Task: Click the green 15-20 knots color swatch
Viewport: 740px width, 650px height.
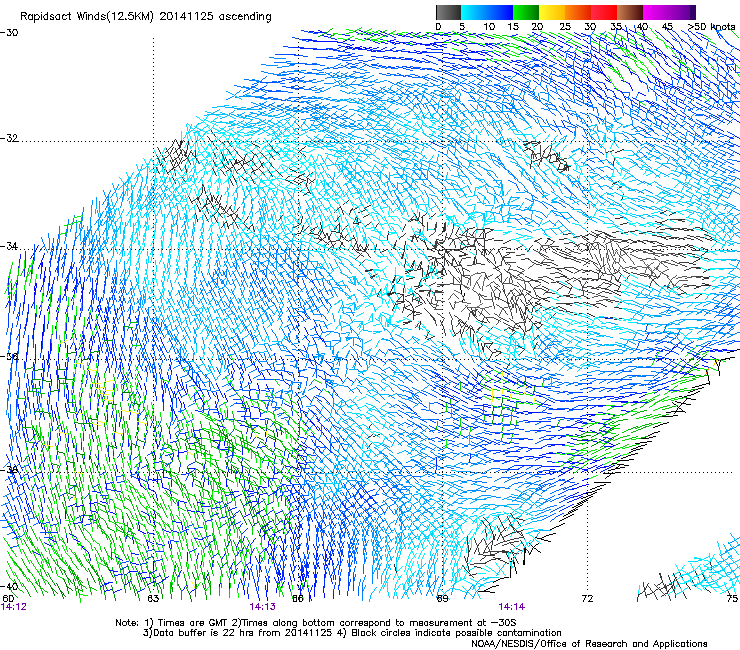Action: (x=526, y=12)
